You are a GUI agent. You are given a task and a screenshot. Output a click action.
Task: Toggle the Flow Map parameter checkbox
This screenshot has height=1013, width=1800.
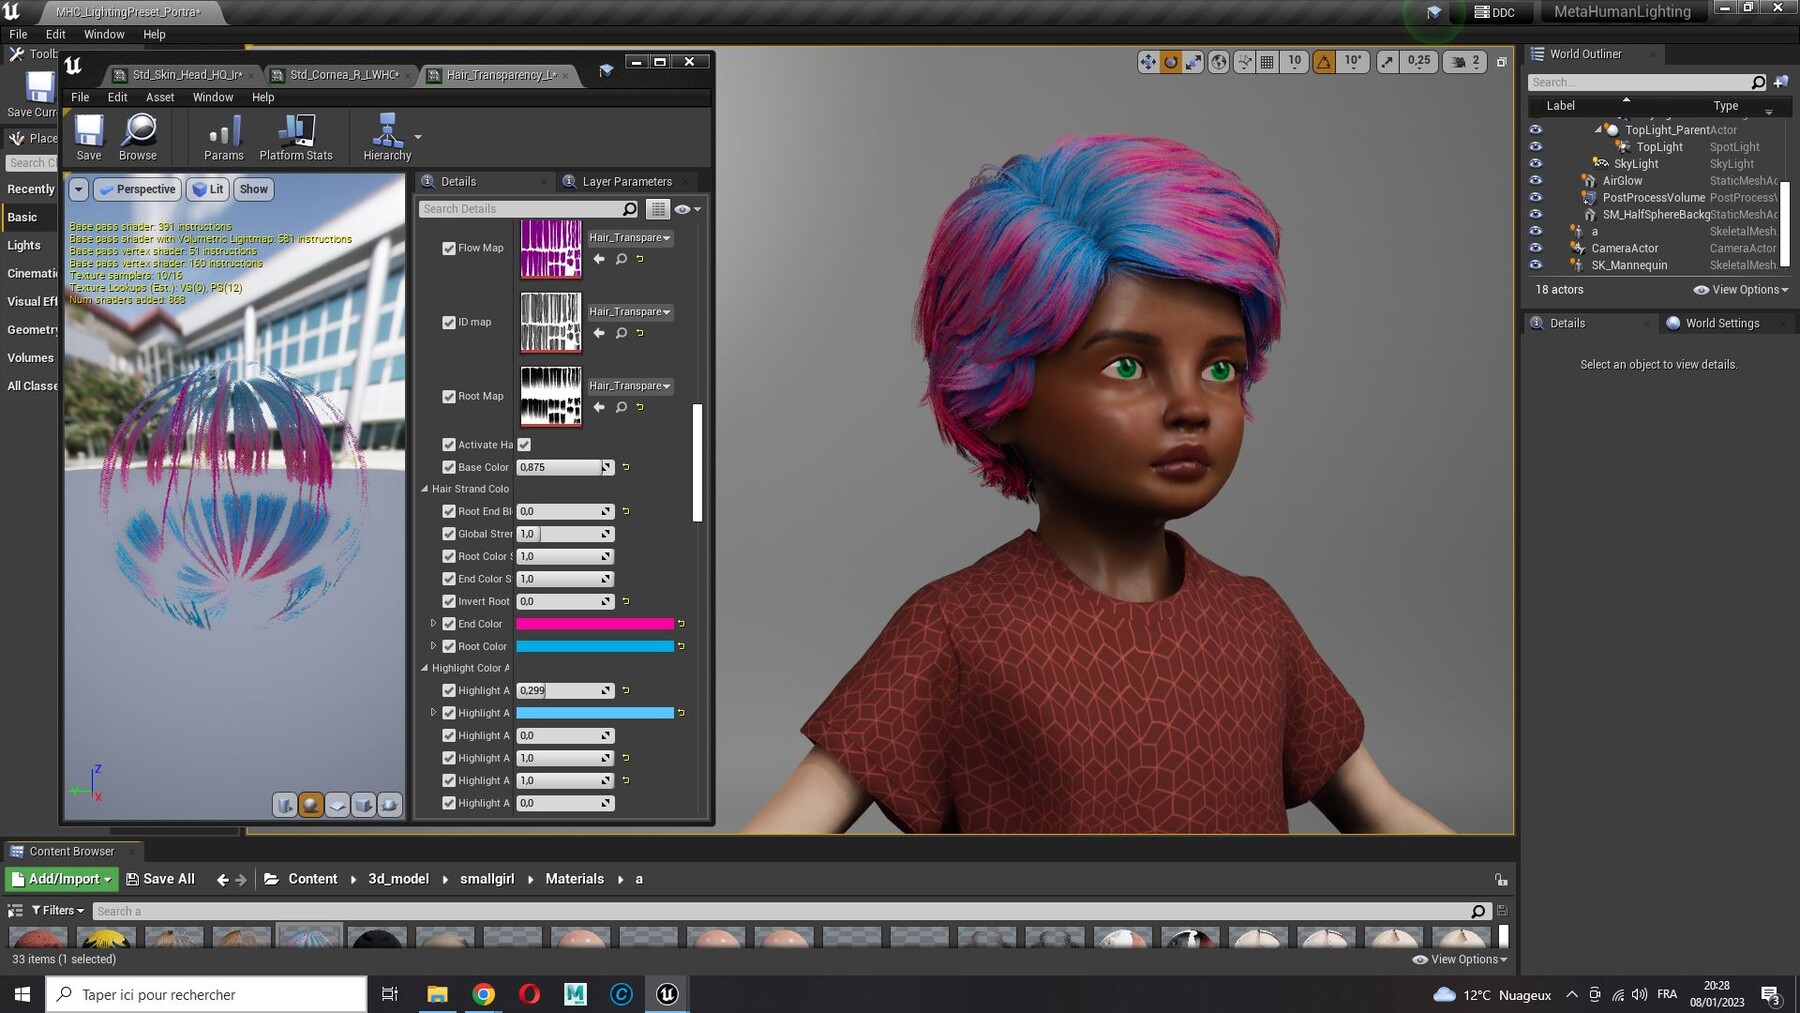449,248
